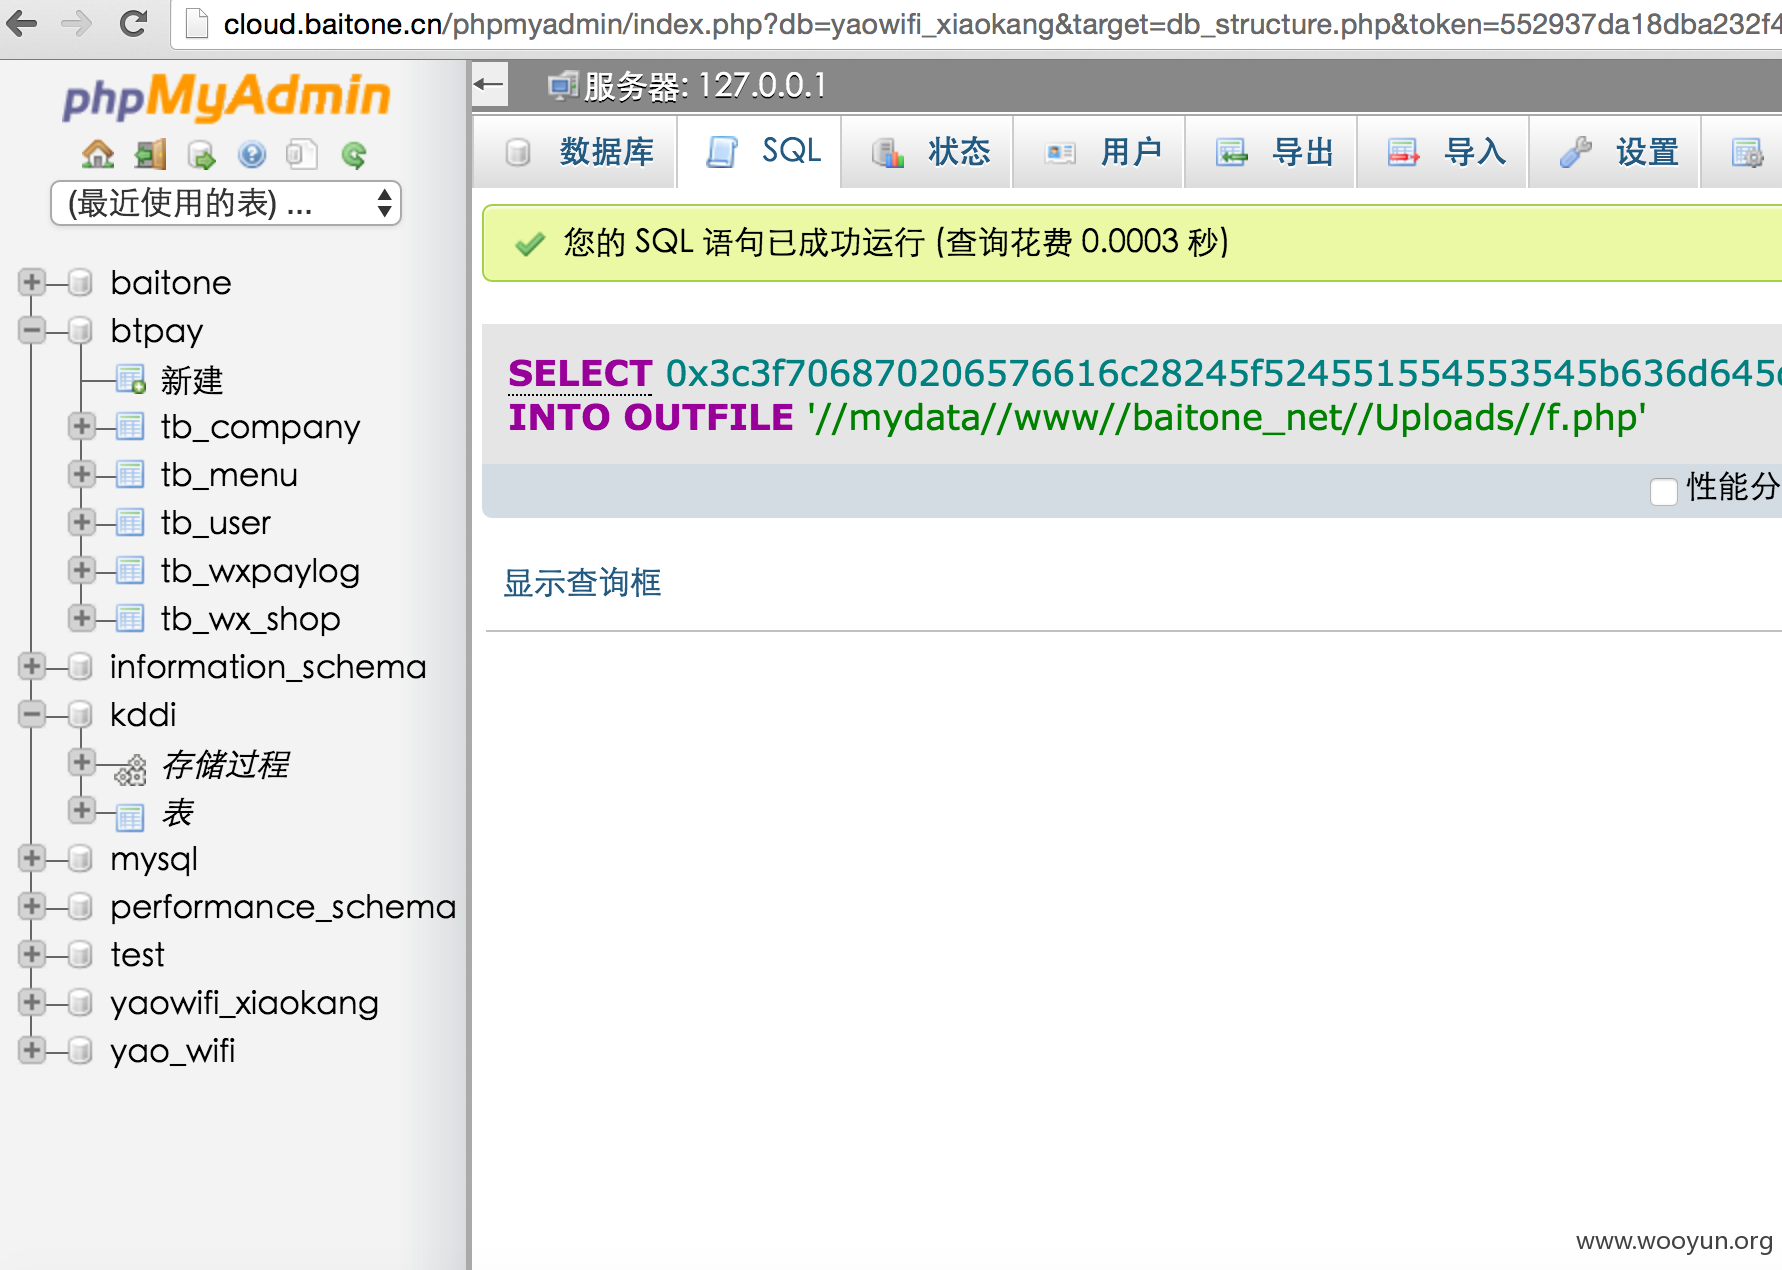Click the stored procedures gear icon under kddi
Image resolution: width=1782 pixels, height=1270 pixels.
tap(130, 770)
